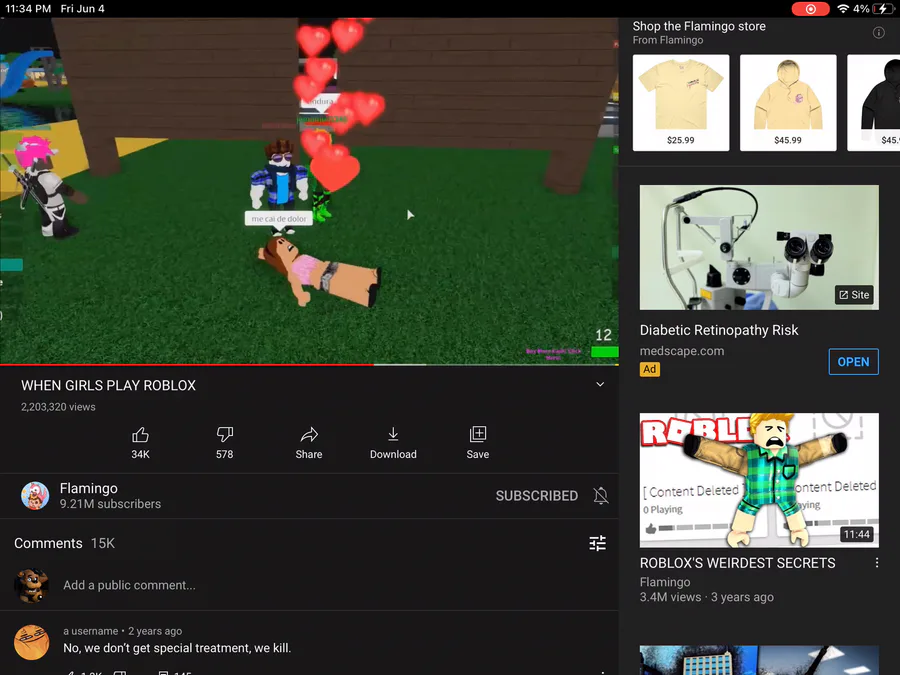Open Flamingo channel avatar
The height and width of the screenshot is (675, 900).
click(35, 496)
